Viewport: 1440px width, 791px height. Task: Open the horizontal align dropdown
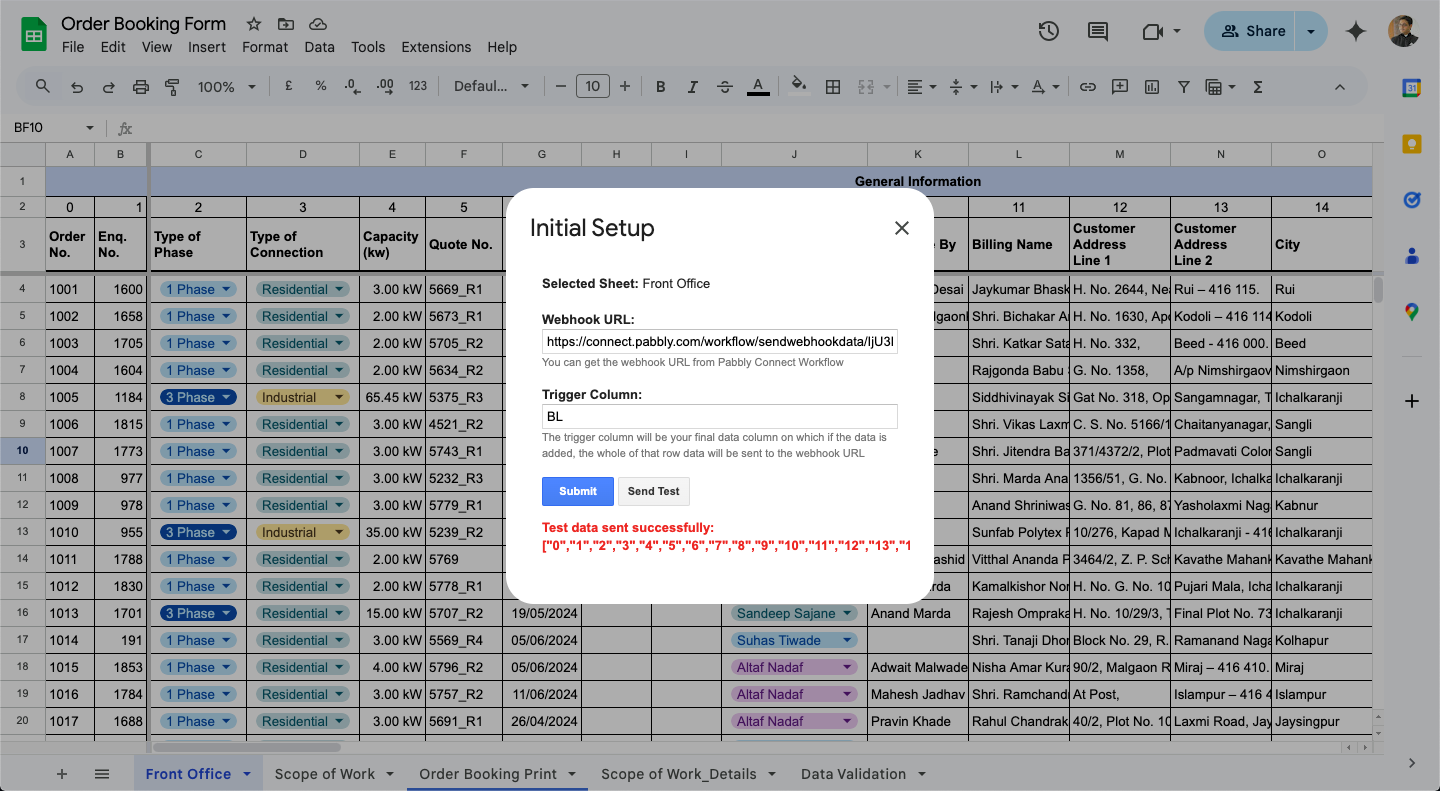tap(921, 87)
